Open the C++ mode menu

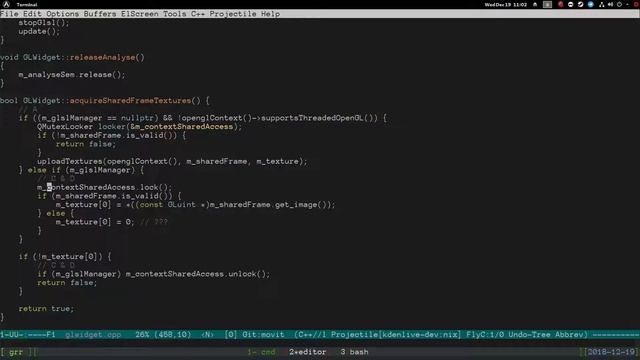coord(198,14)
